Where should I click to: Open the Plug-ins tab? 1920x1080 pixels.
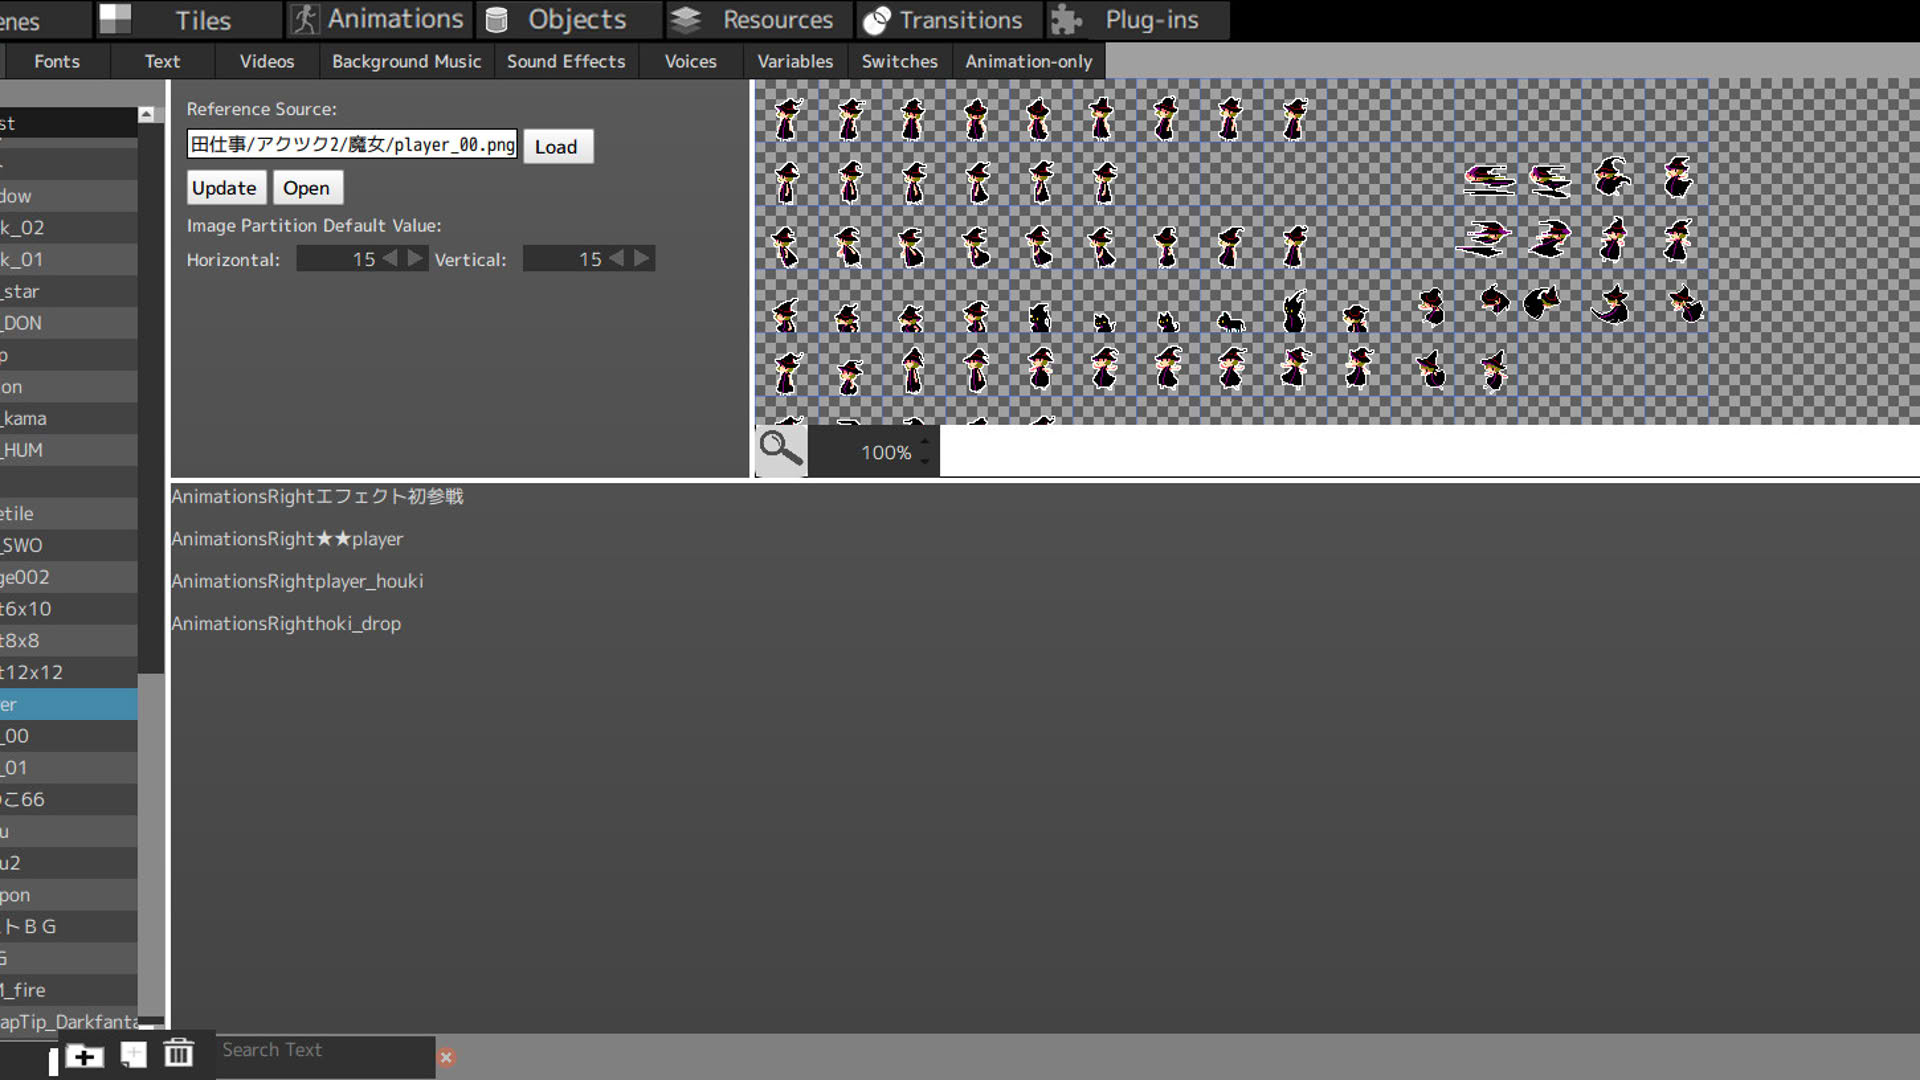(x=1137, y=20)
